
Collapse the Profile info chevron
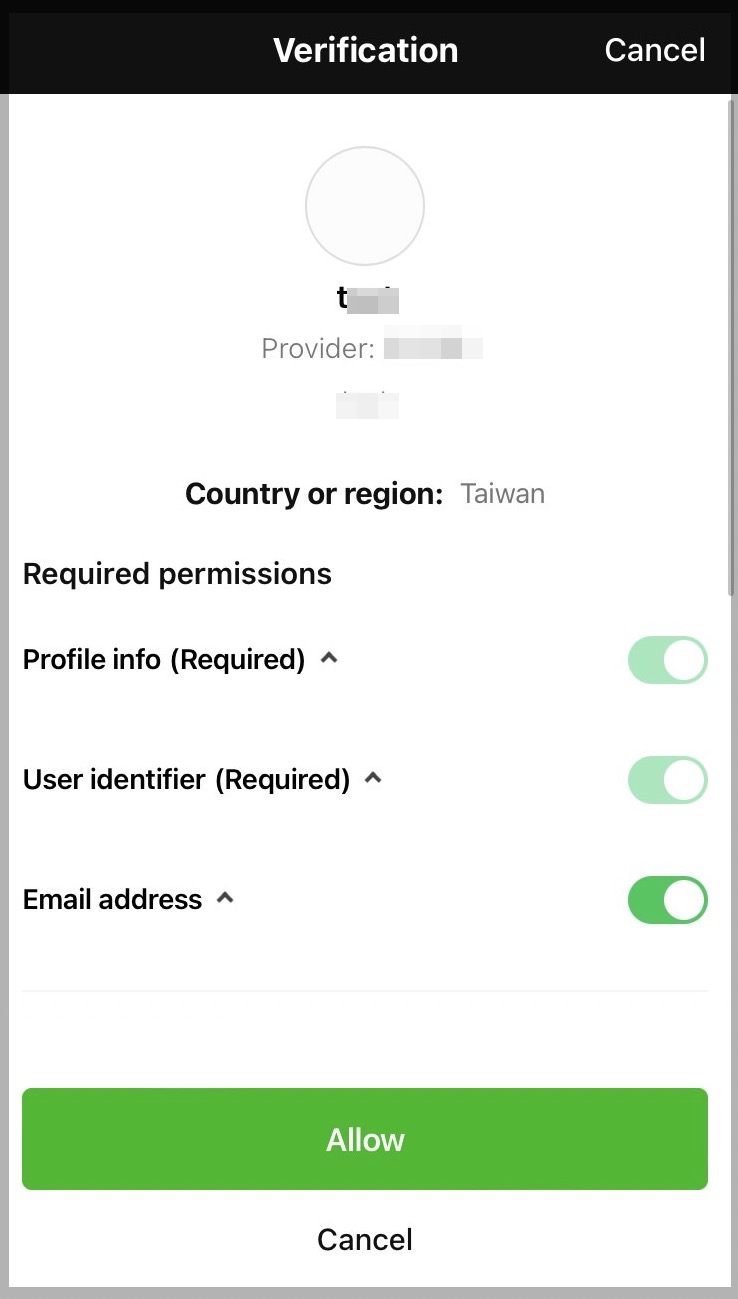point(328,658)
